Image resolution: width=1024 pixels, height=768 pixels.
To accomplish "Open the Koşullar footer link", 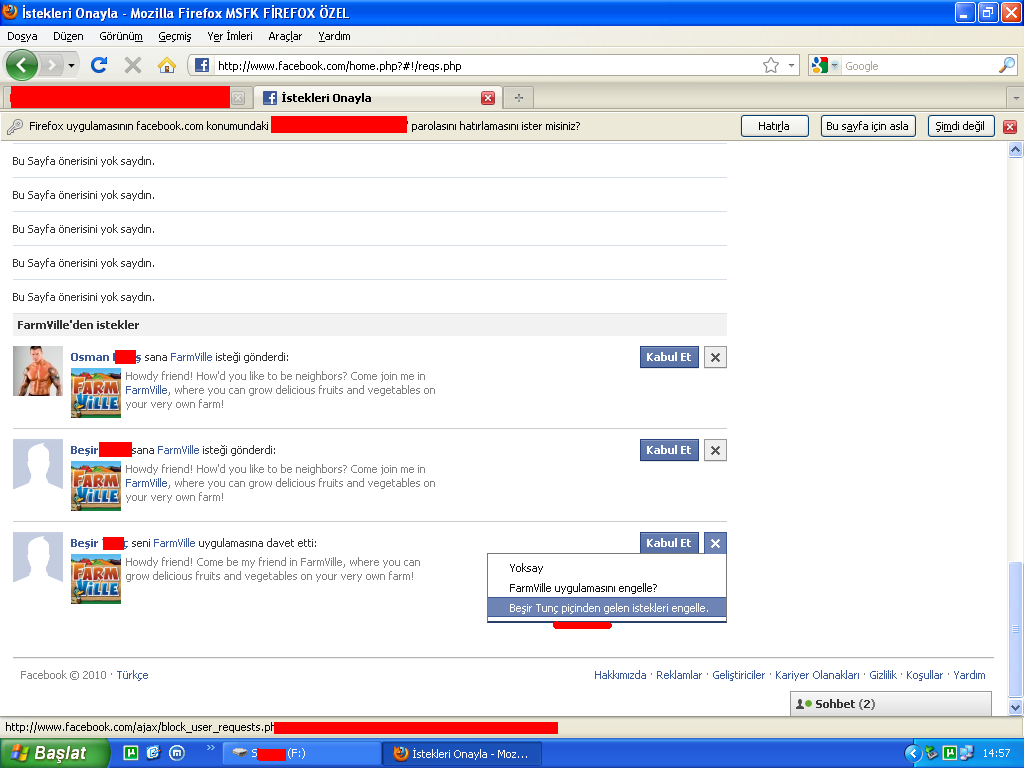I will (924, 675).
